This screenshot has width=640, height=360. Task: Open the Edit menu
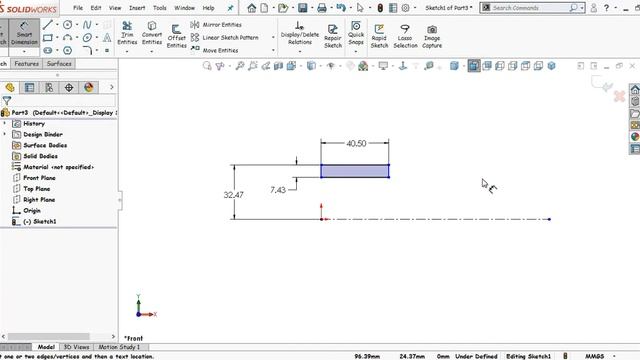click(x=96, y=8)
